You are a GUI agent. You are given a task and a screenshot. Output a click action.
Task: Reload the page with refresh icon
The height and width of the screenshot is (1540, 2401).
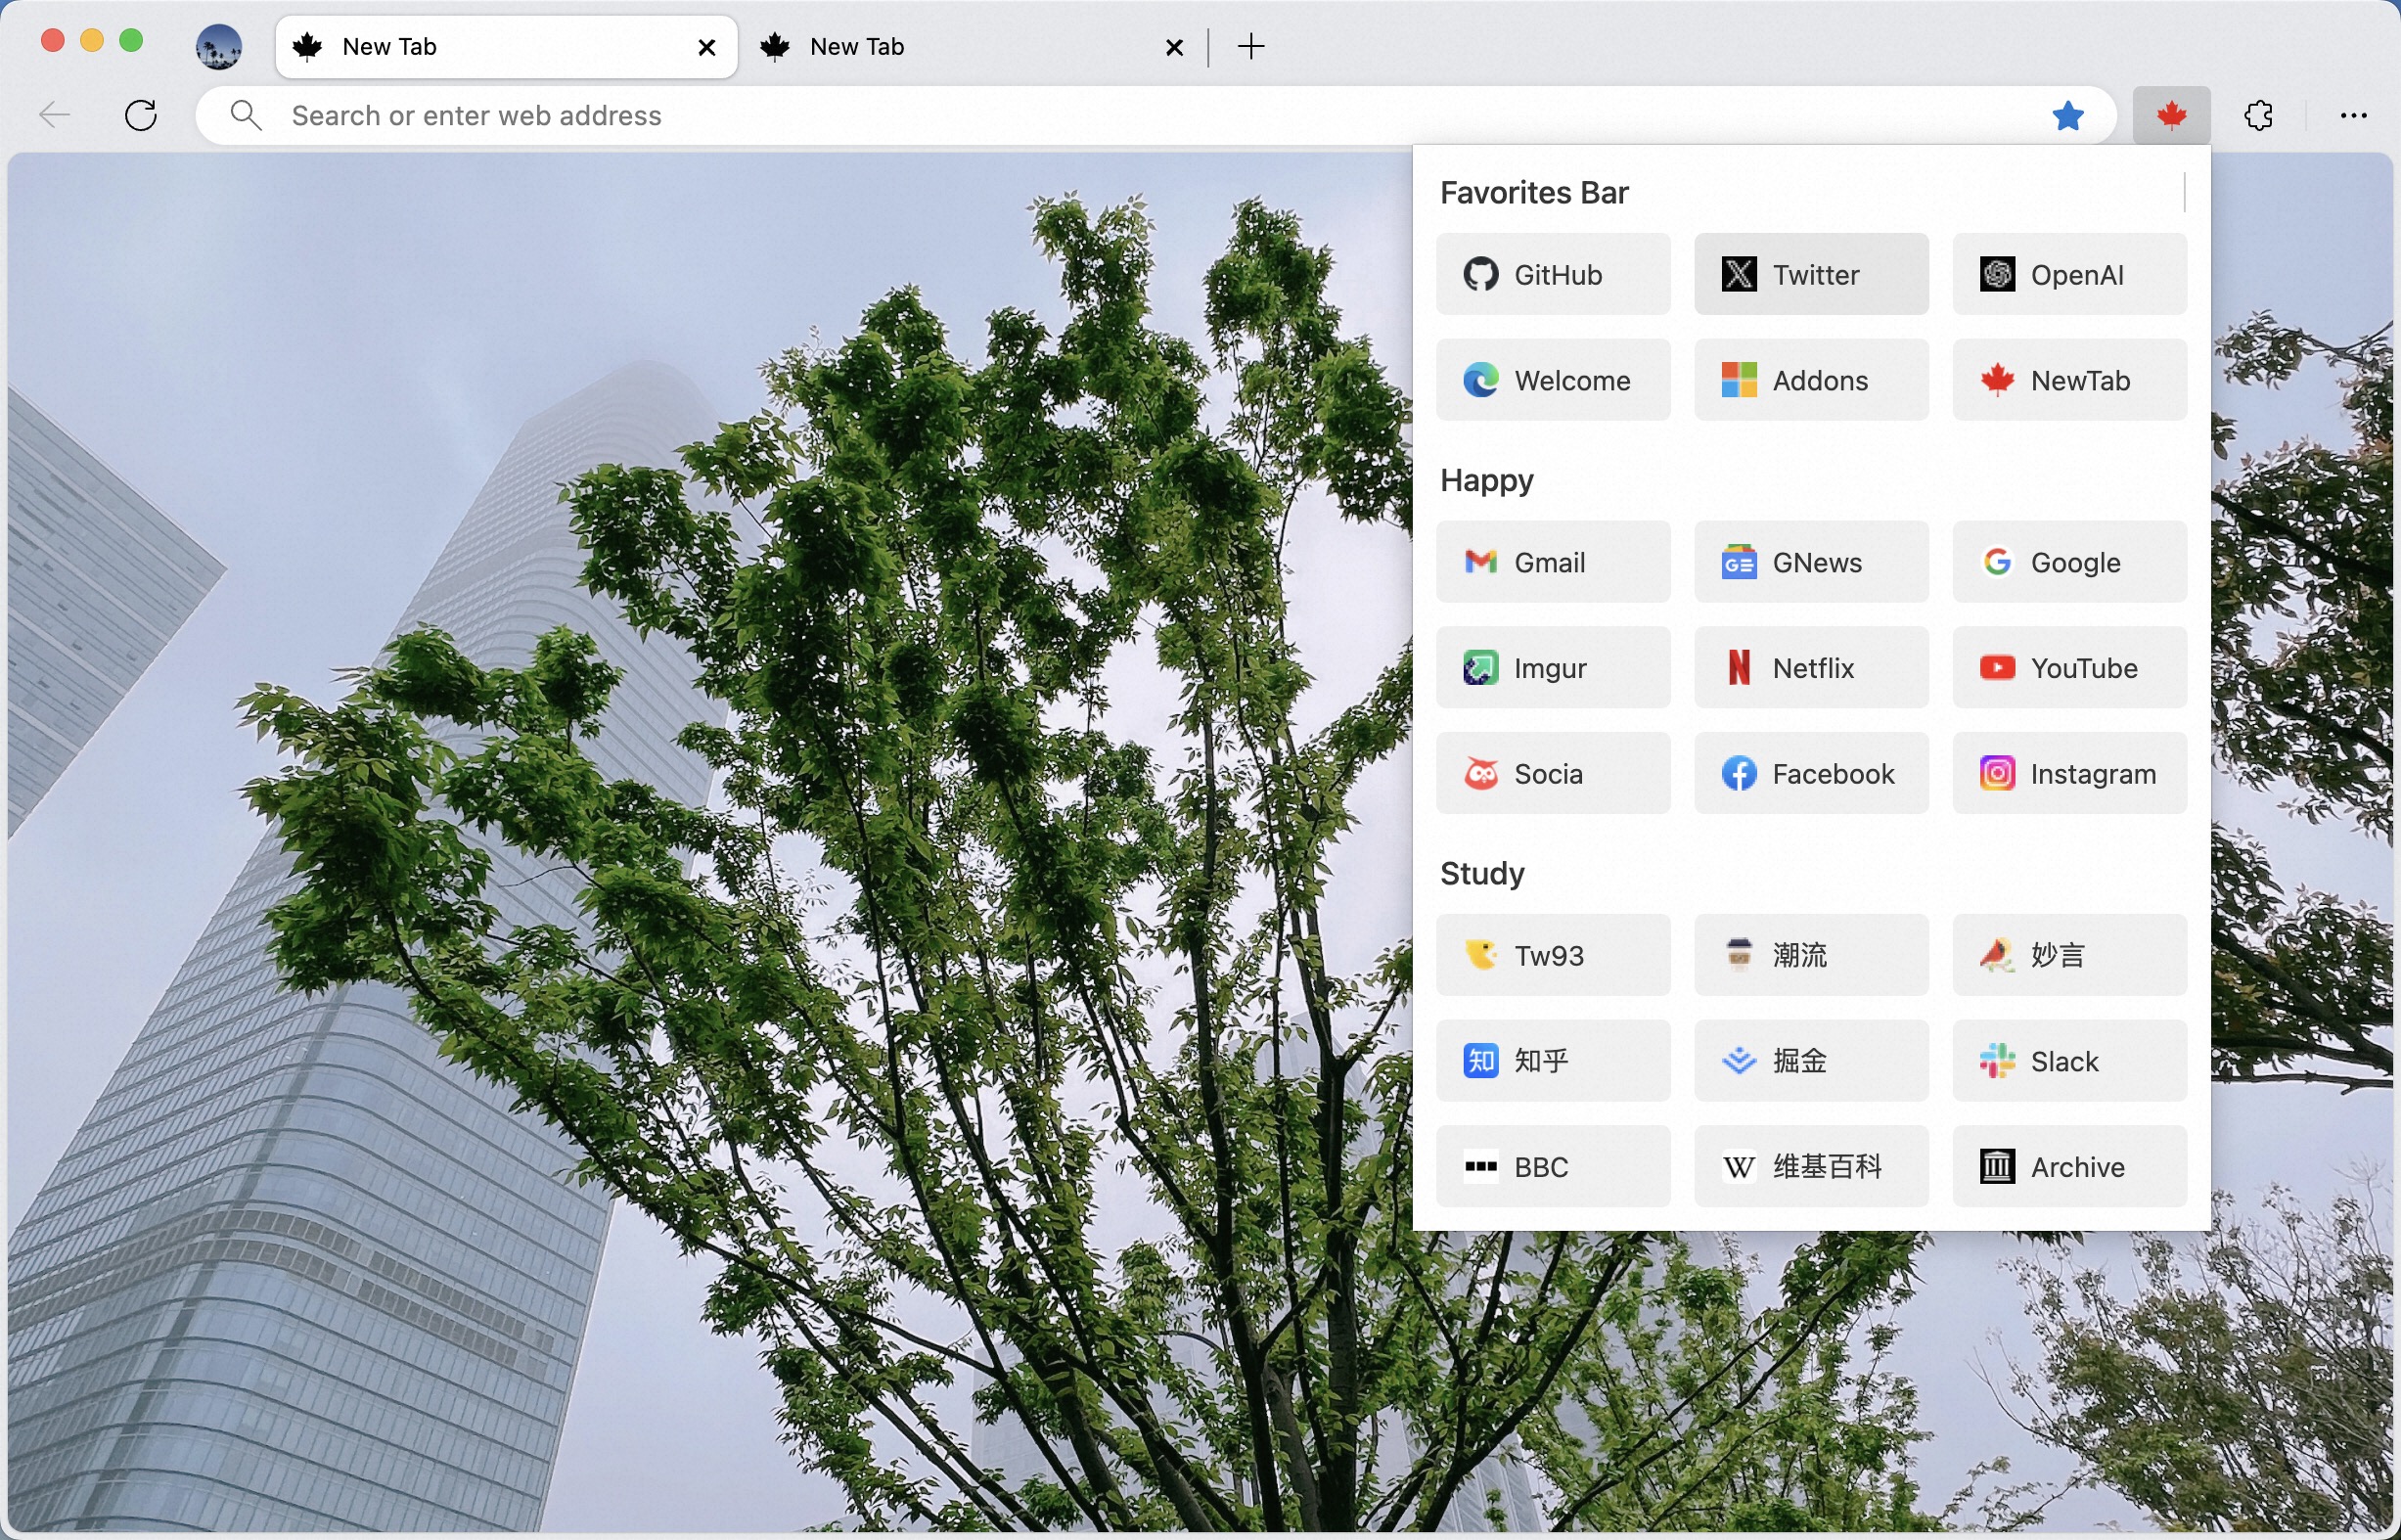pyautogui.click(x=141, y=116)
